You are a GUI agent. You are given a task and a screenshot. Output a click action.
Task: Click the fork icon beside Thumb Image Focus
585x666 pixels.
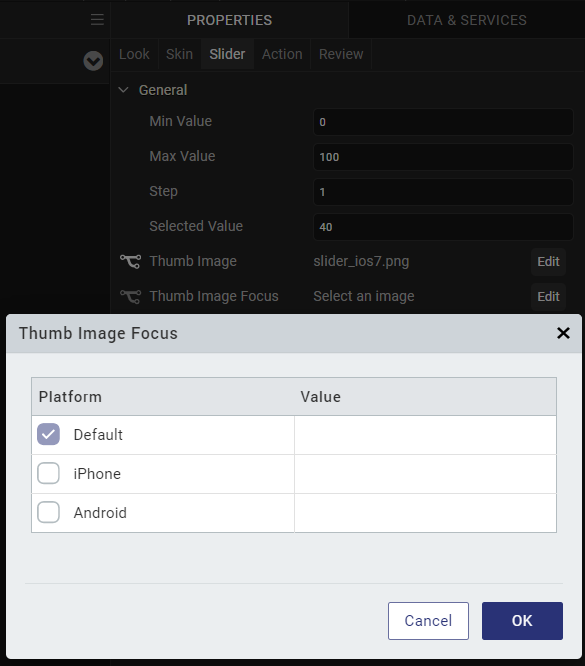pos(130,296)
